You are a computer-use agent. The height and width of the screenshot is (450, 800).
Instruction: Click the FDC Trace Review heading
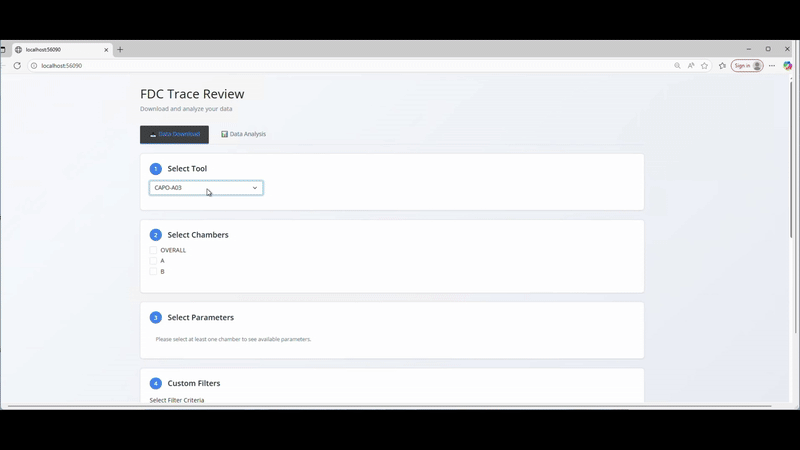coord(192,94)
